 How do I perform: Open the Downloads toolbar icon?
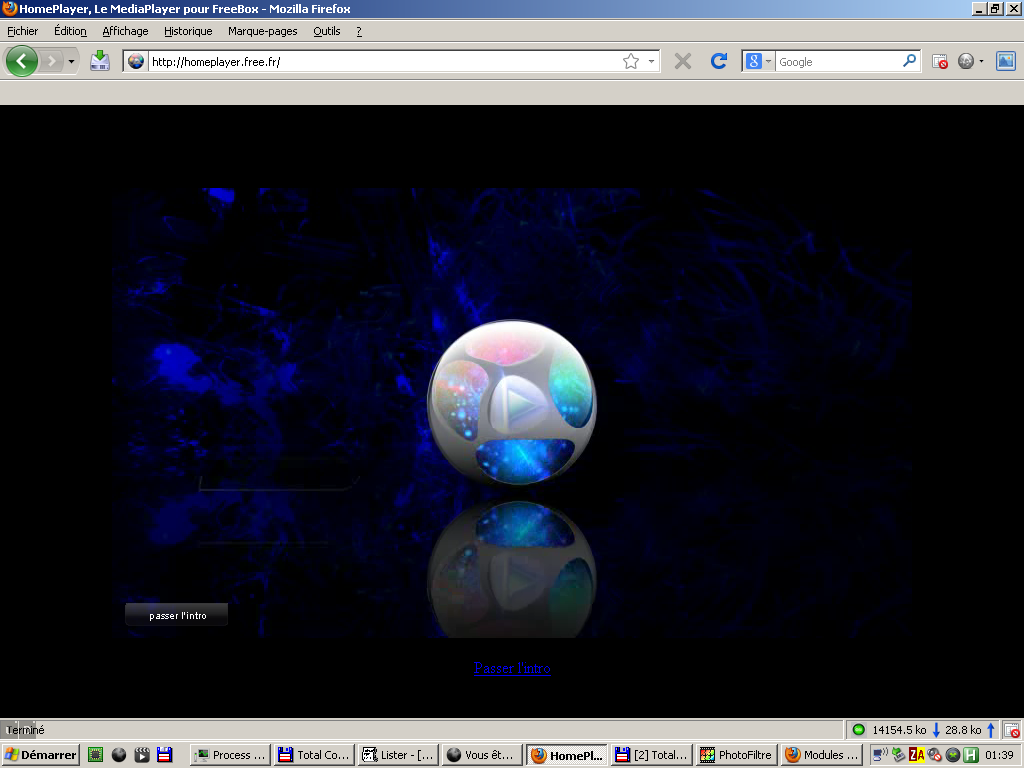tap(99, 61)
